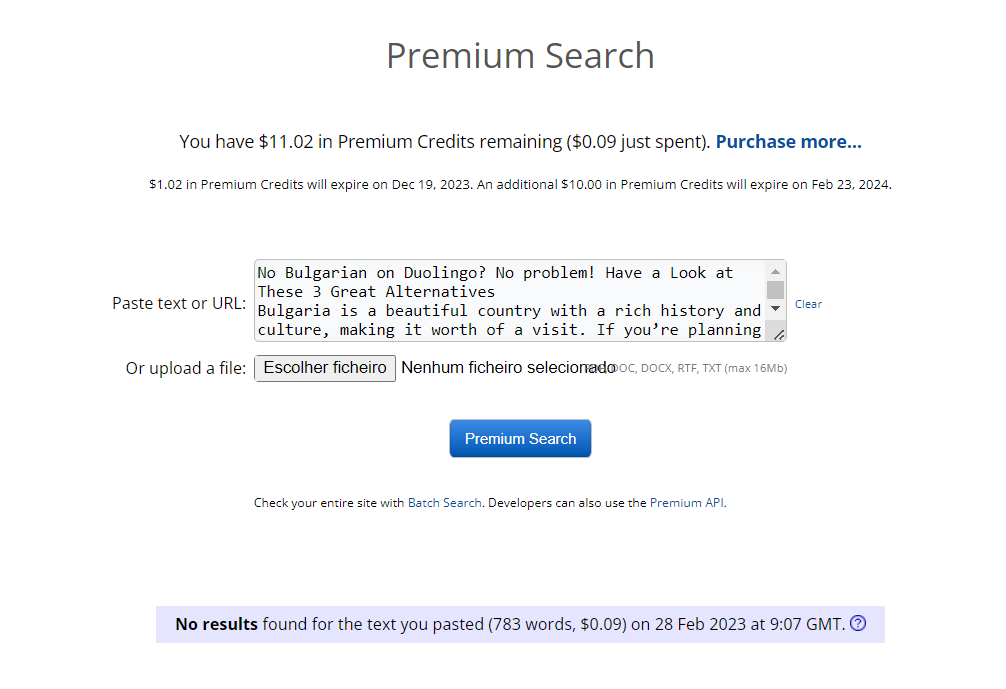Click the Or upload a file label
Viewport: 1006px width, 689px height.
tap(186, 368)
